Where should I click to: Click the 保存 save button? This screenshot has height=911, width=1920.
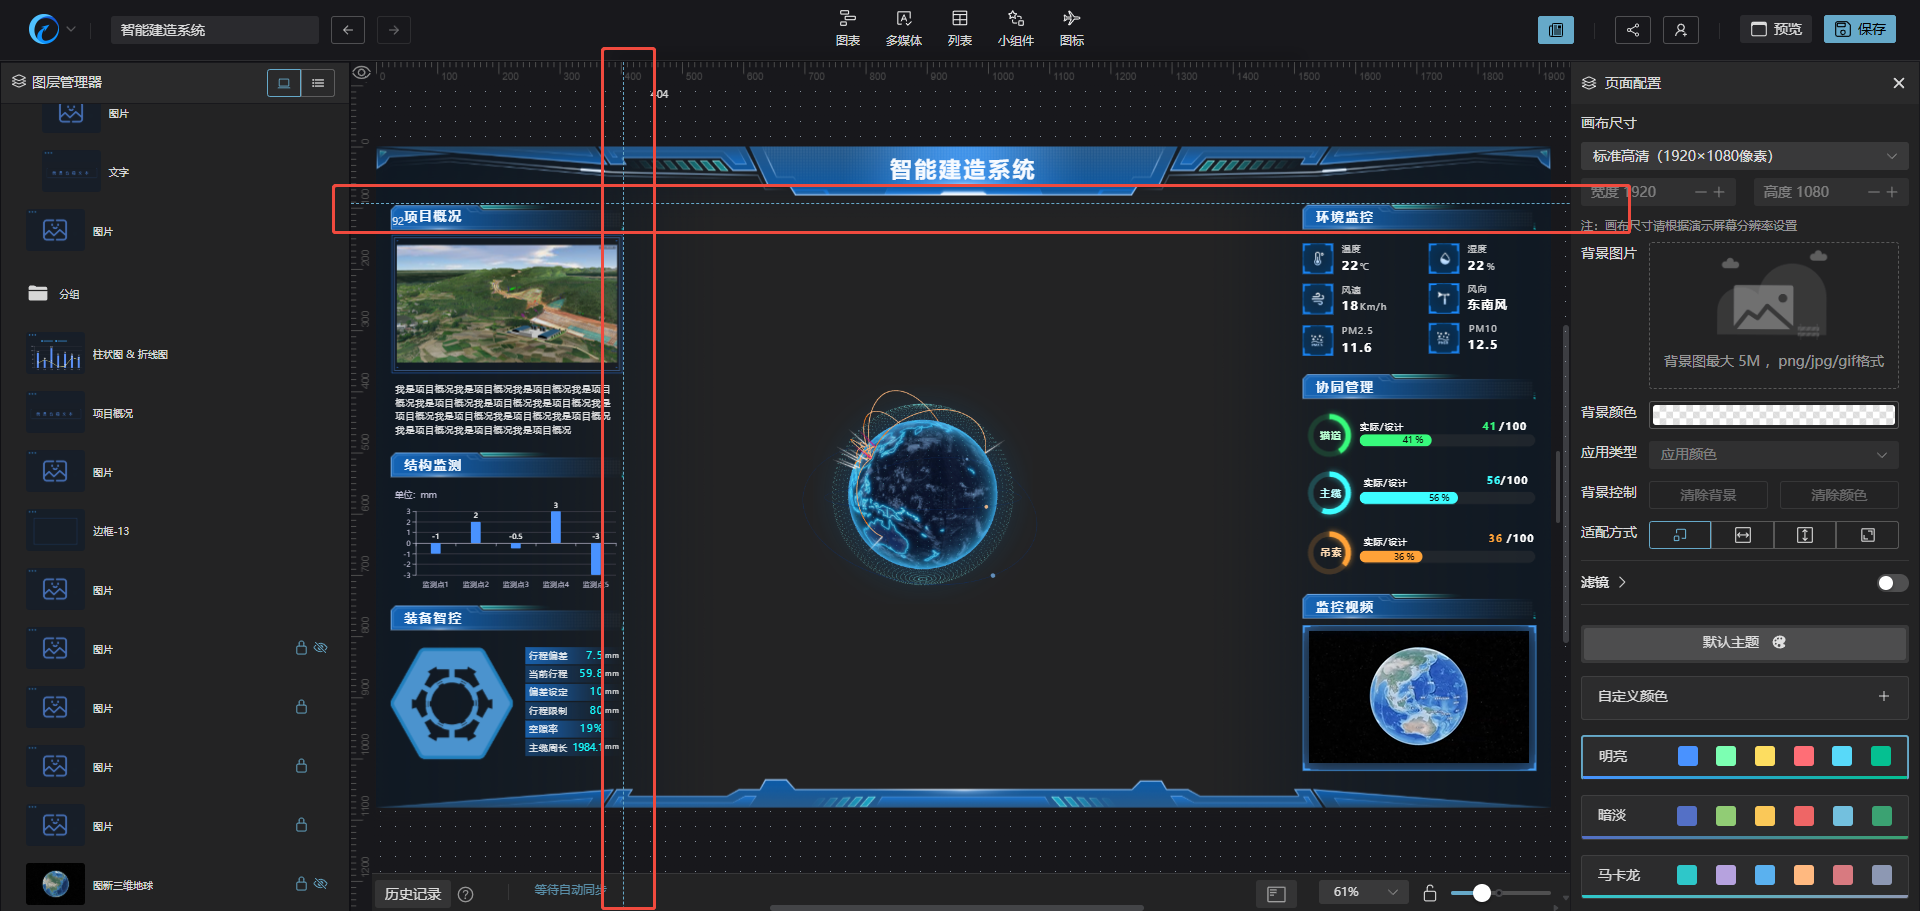[x=1860, y=29]
